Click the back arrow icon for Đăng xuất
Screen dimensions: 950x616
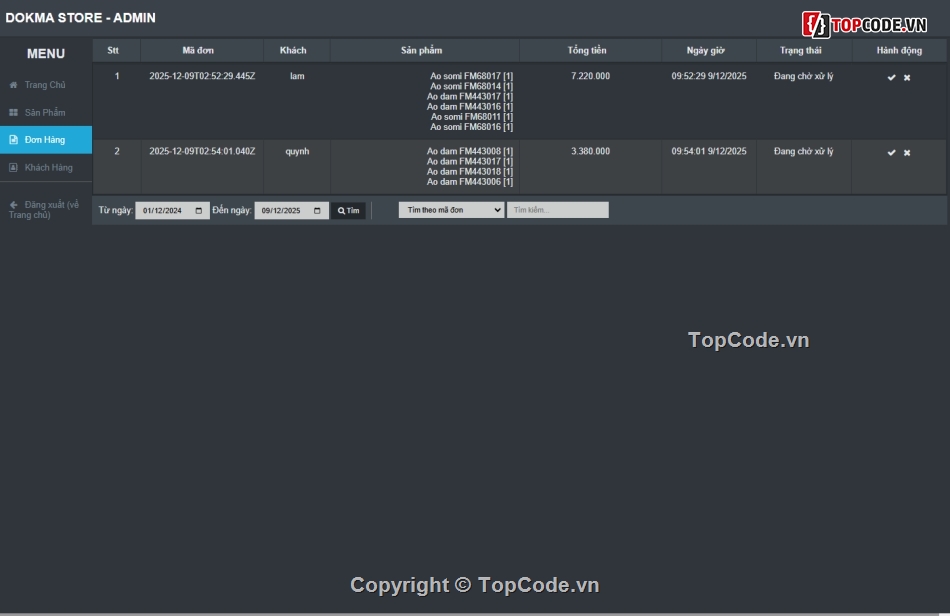[13, 205]
